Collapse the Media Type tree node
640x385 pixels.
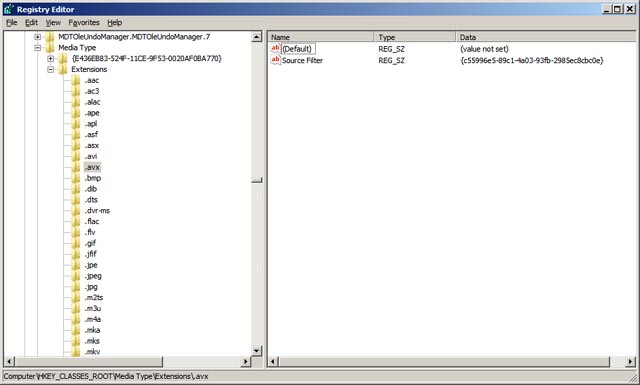click(x=38, y=48)
